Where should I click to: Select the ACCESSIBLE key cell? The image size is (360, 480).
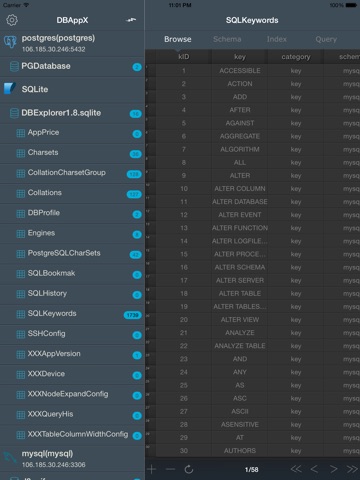240,71
